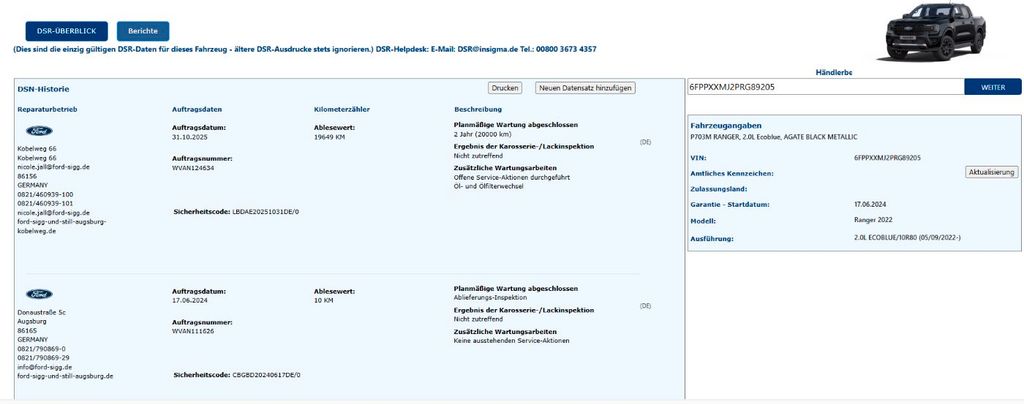Select order date 31.10.2025
The image size is (1024, 404).
point(189,137)
